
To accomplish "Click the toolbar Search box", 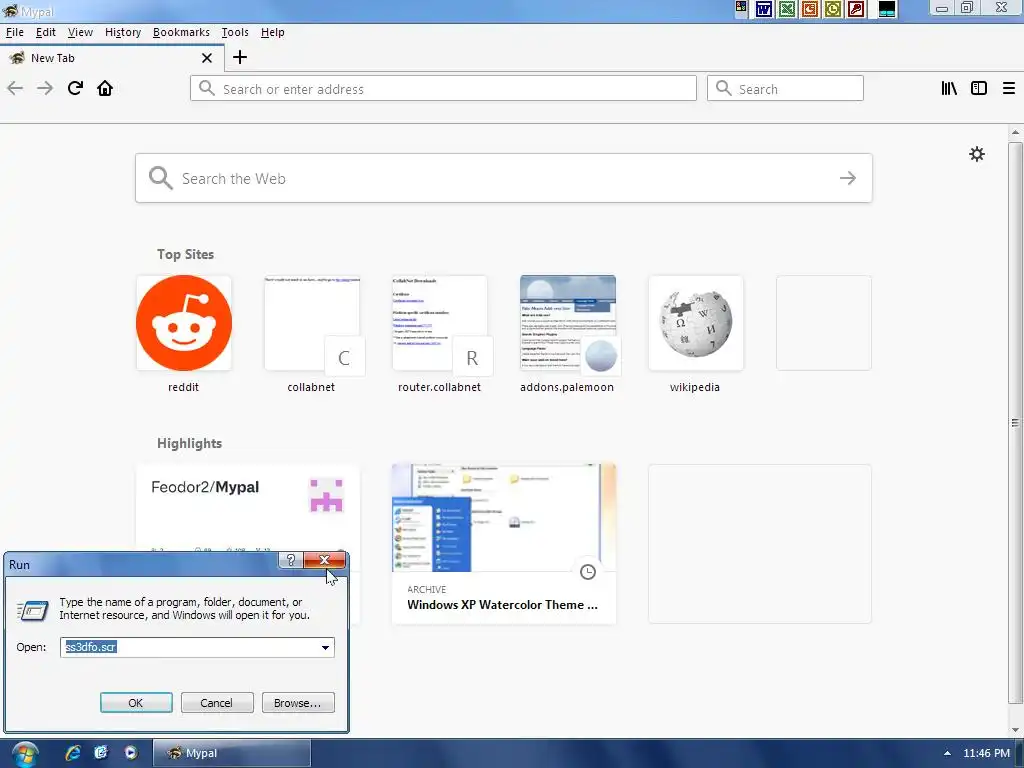I will point(785,88).
